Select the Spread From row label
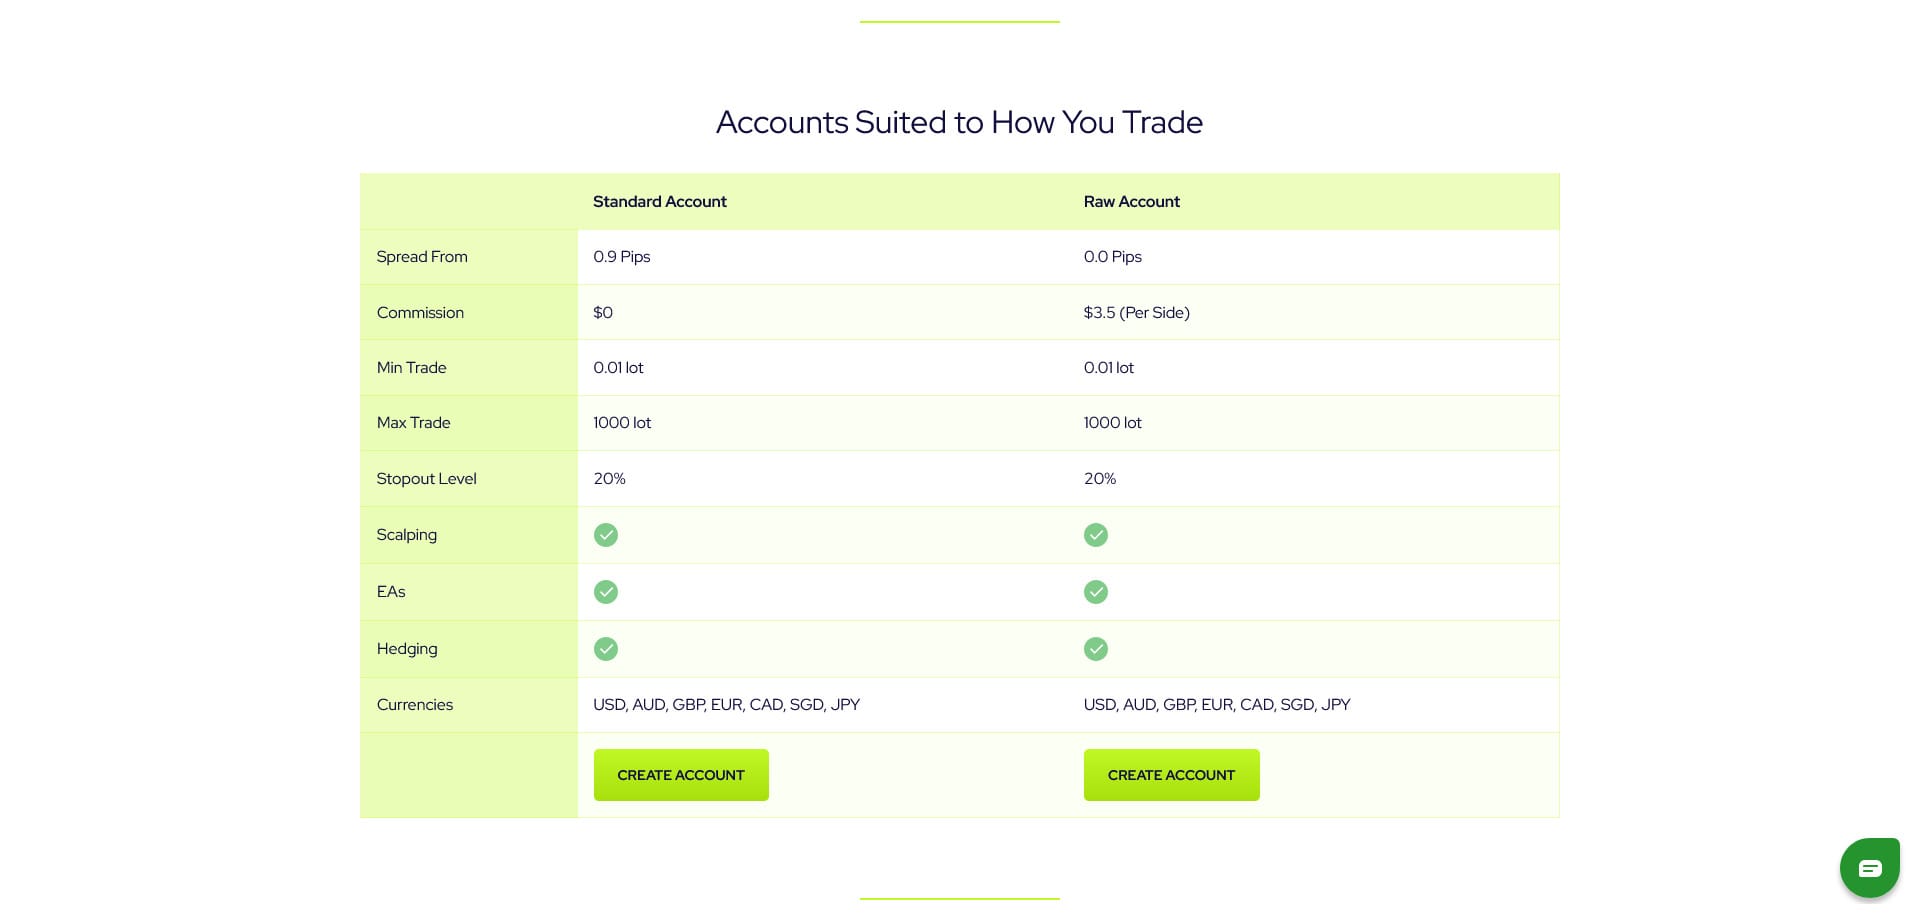This screenshot has width=1920, height=919. point(422,257)
